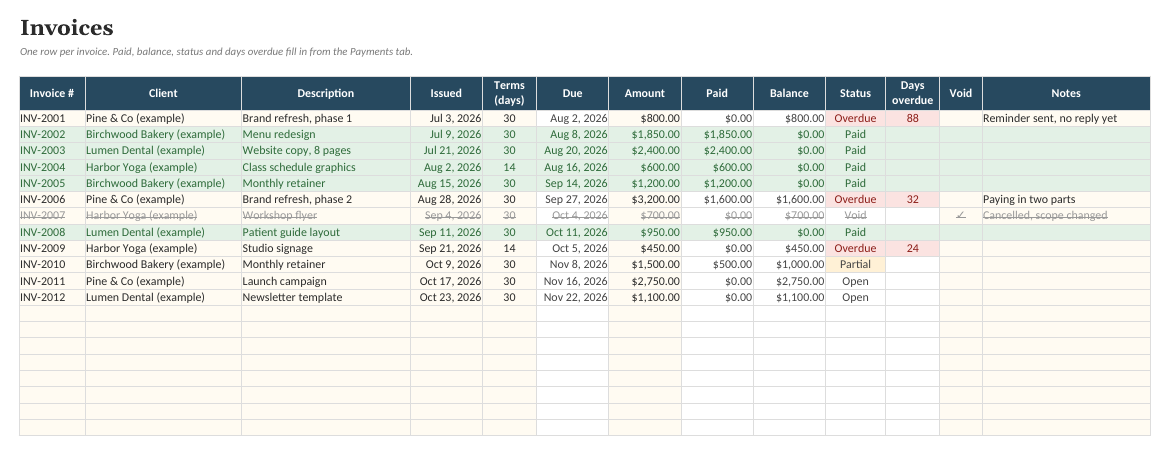Select the Description column header
This screenshot has height=454, width=1169.
326,93
